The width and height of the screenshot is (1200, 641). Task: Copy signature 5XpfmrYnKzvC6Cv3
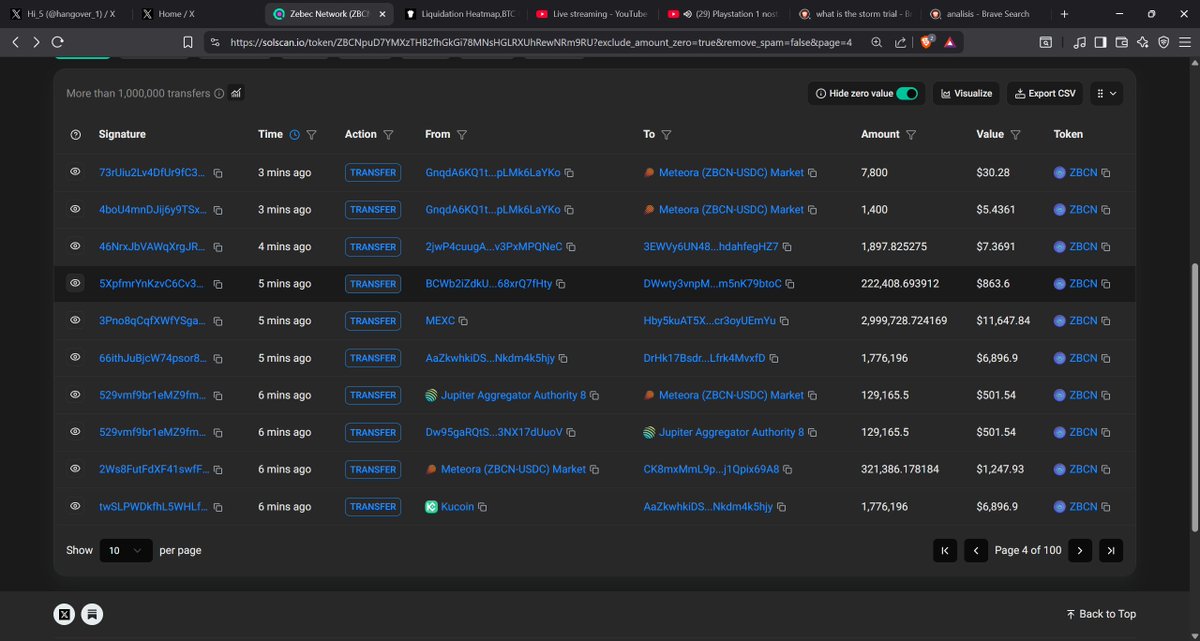(218, 284)
